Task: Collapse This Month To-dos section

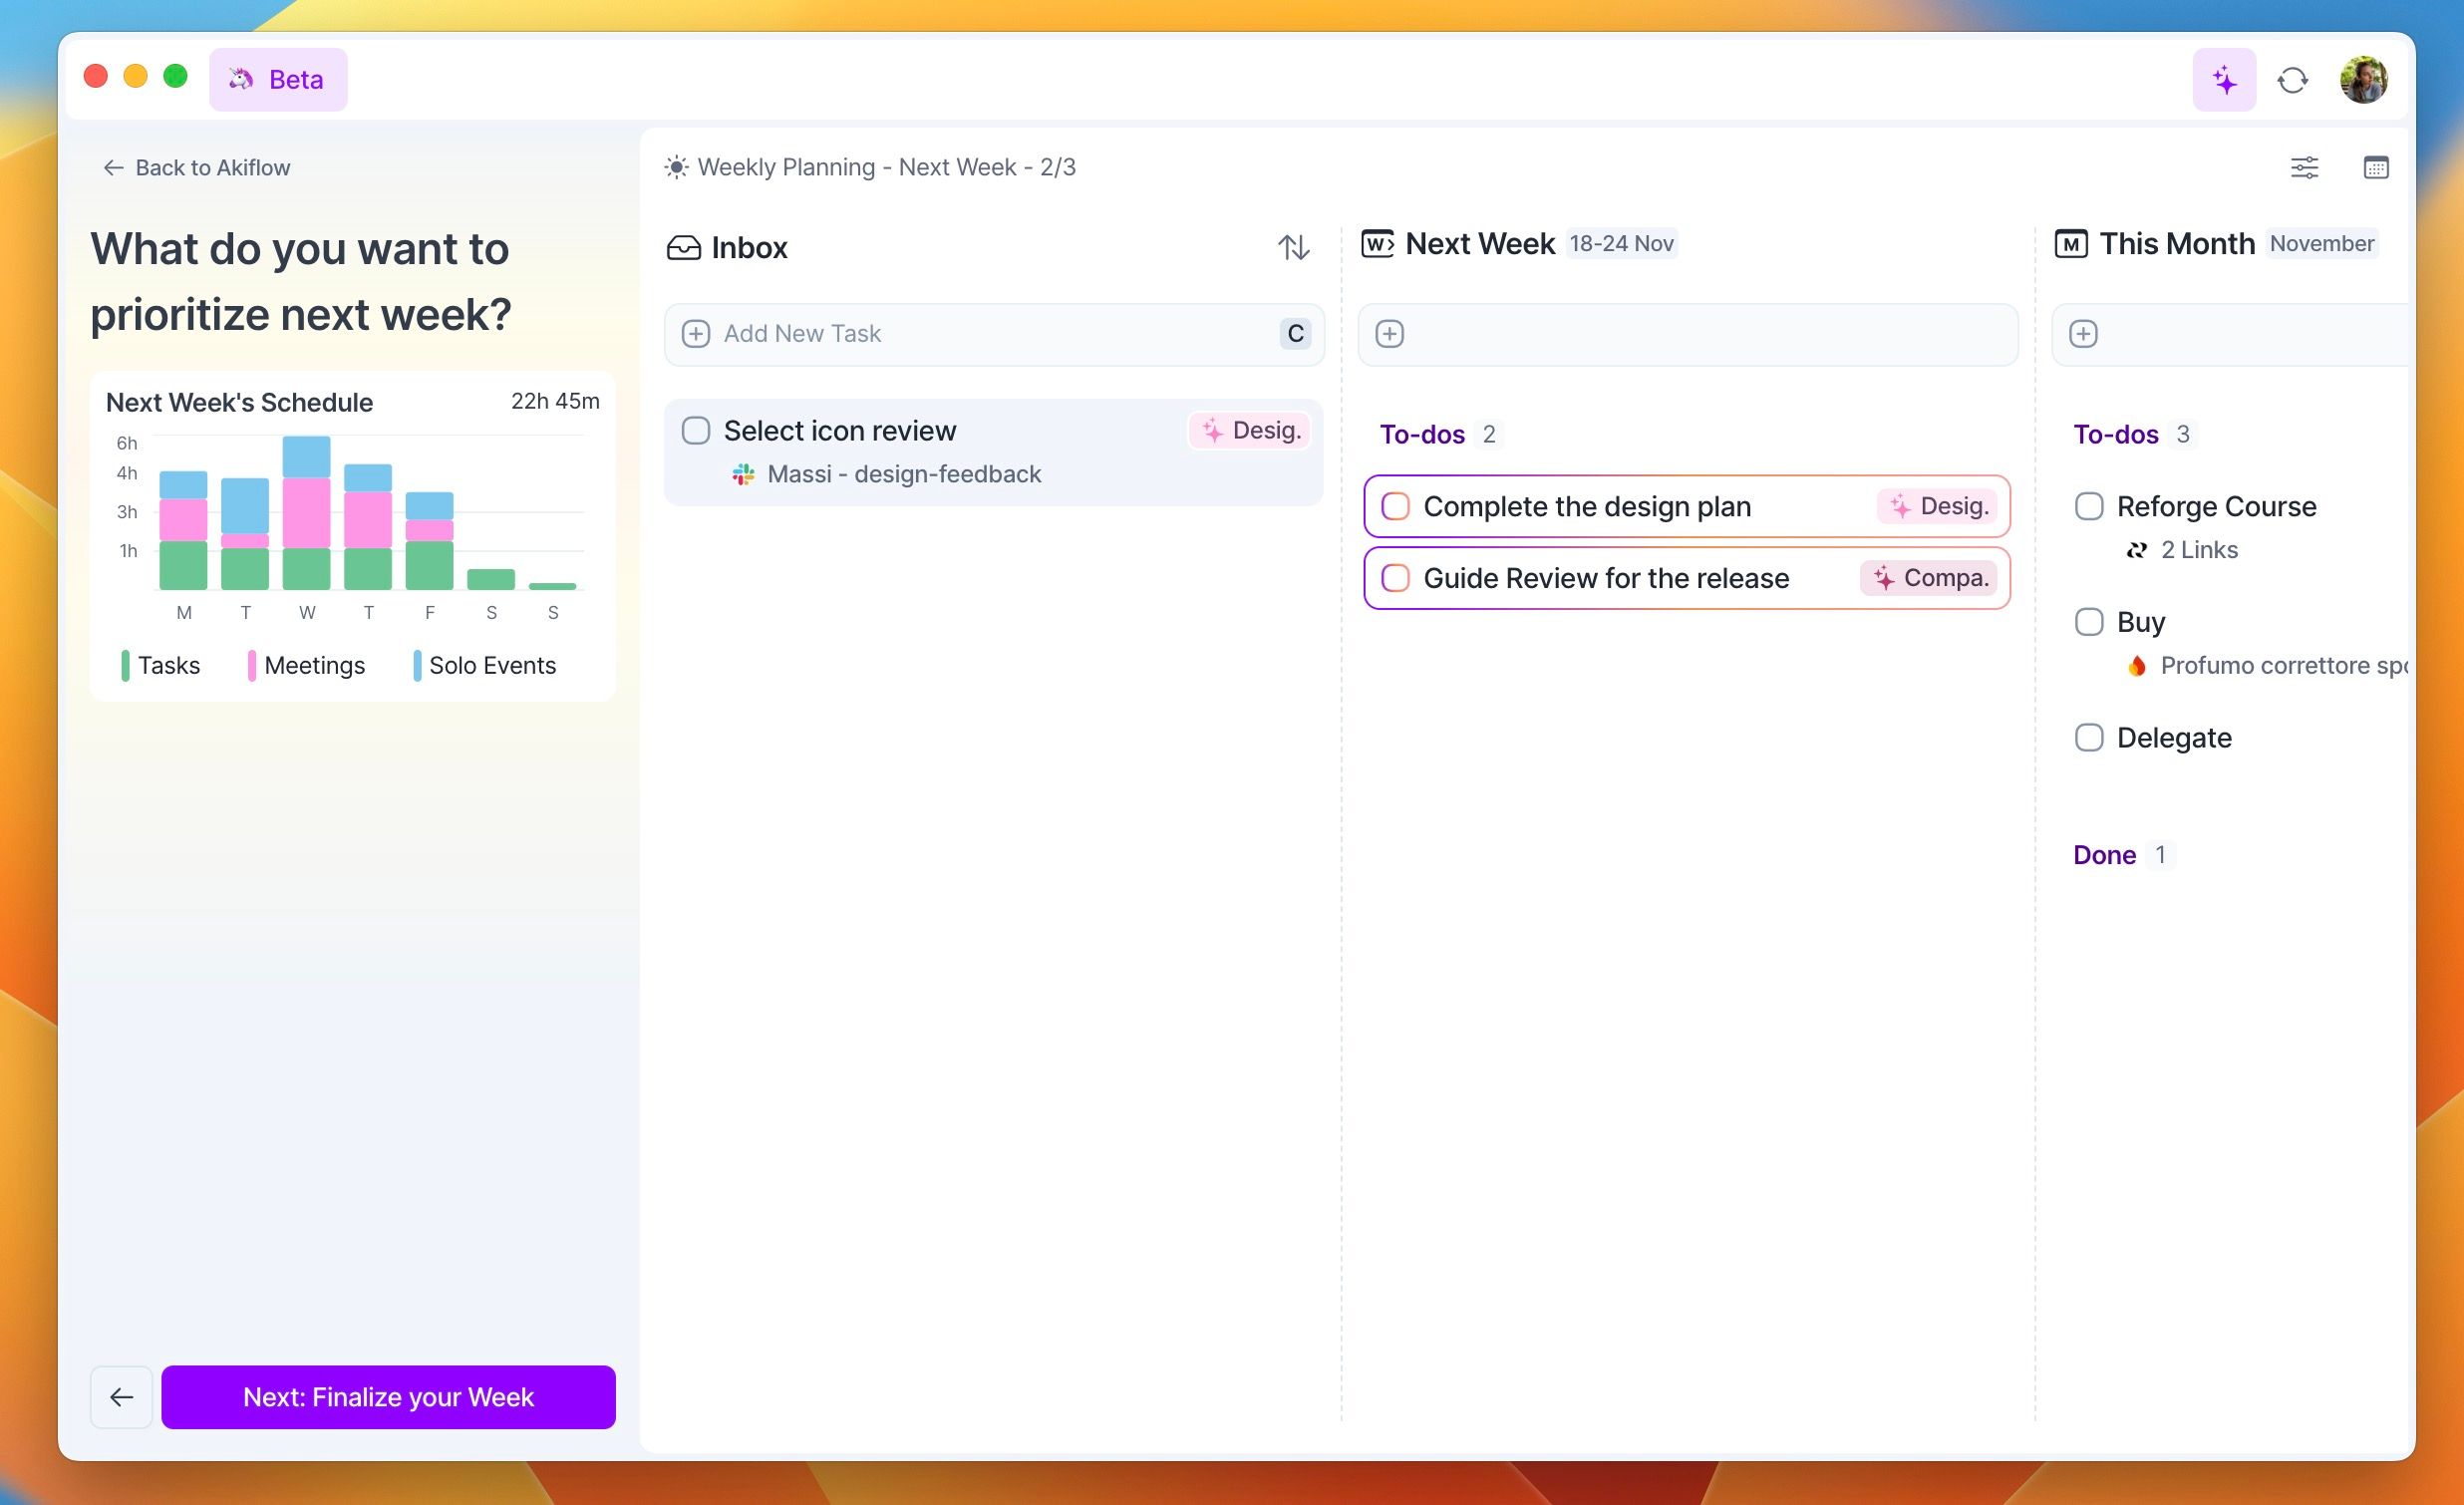Action: tap(2115, 434)
